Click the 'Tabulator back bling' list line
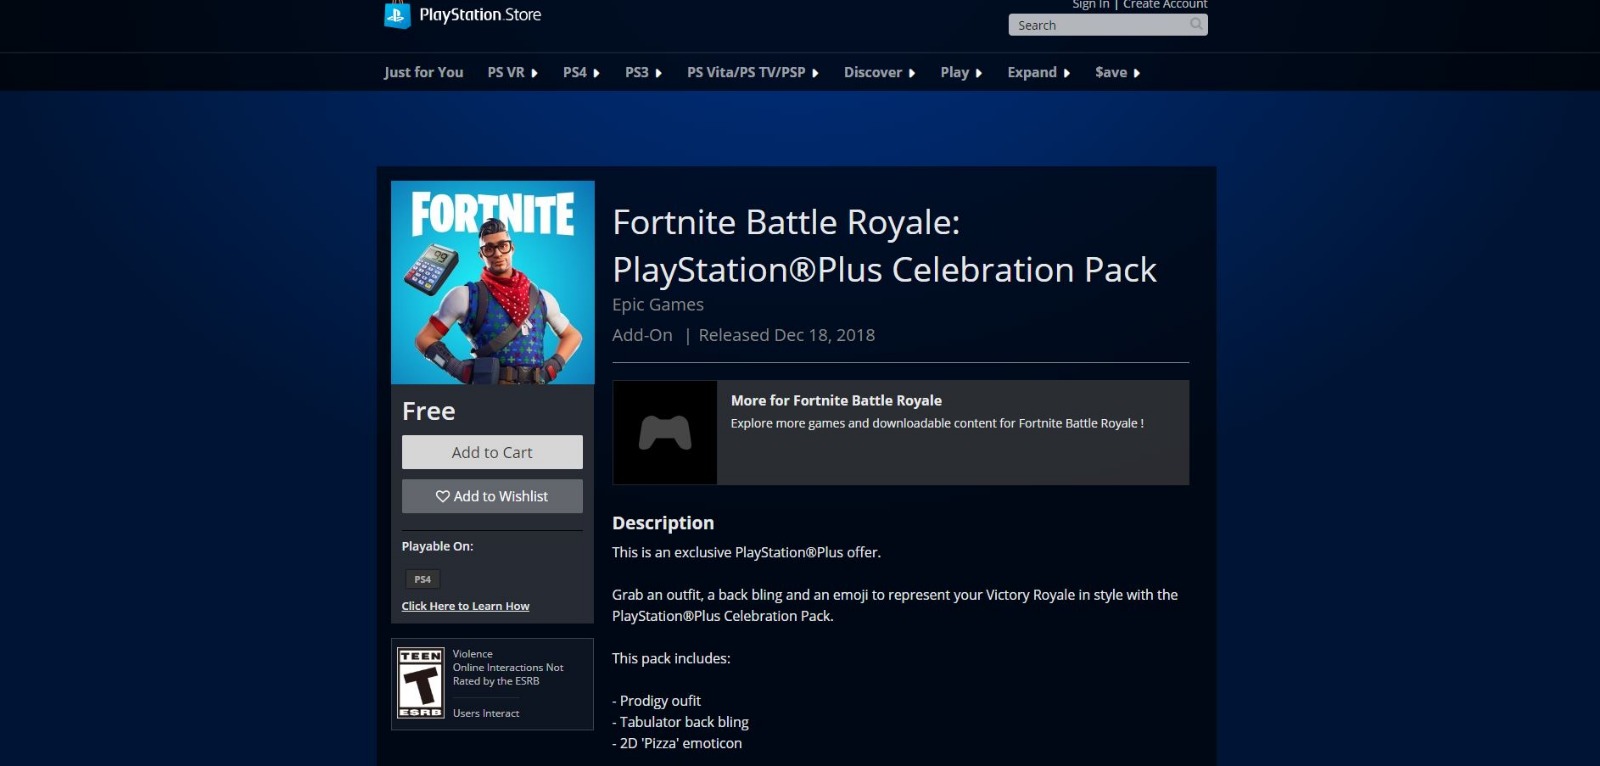 point(680,722)
